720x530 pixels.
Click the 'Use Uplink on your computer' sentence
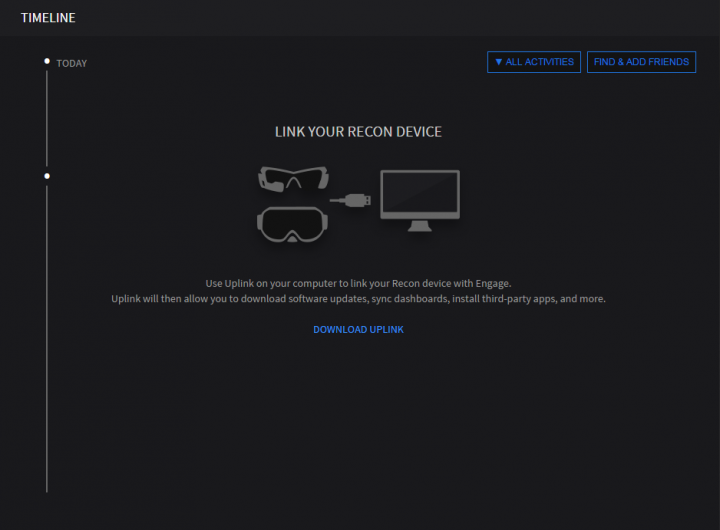[358, 283]
